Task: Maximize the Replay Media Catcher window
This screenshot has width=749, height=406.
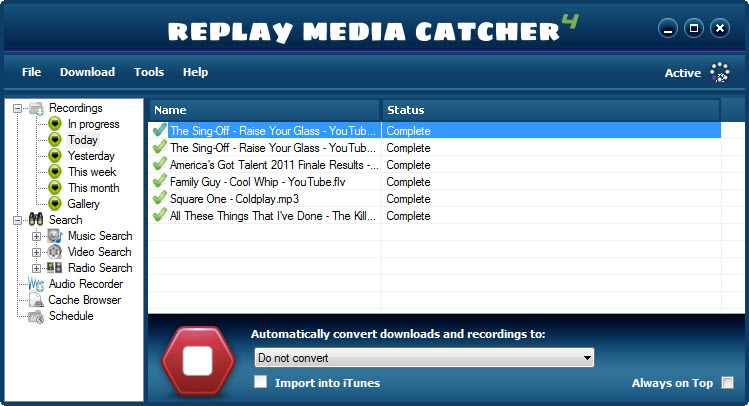Action: [694, 29]
